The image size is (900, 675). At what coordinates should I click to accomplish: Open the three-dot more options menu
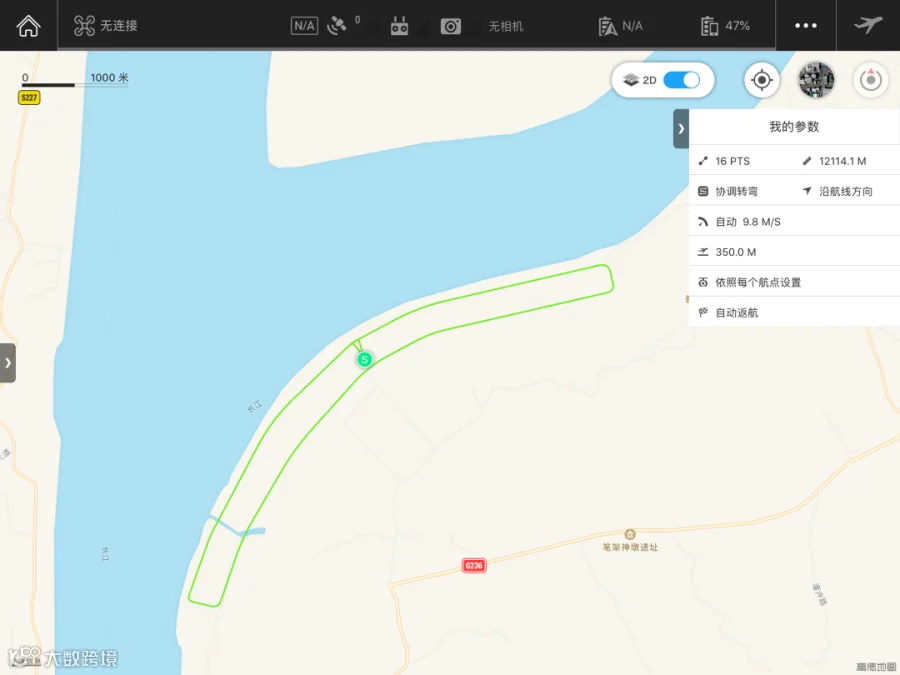(x=805, y=26)
